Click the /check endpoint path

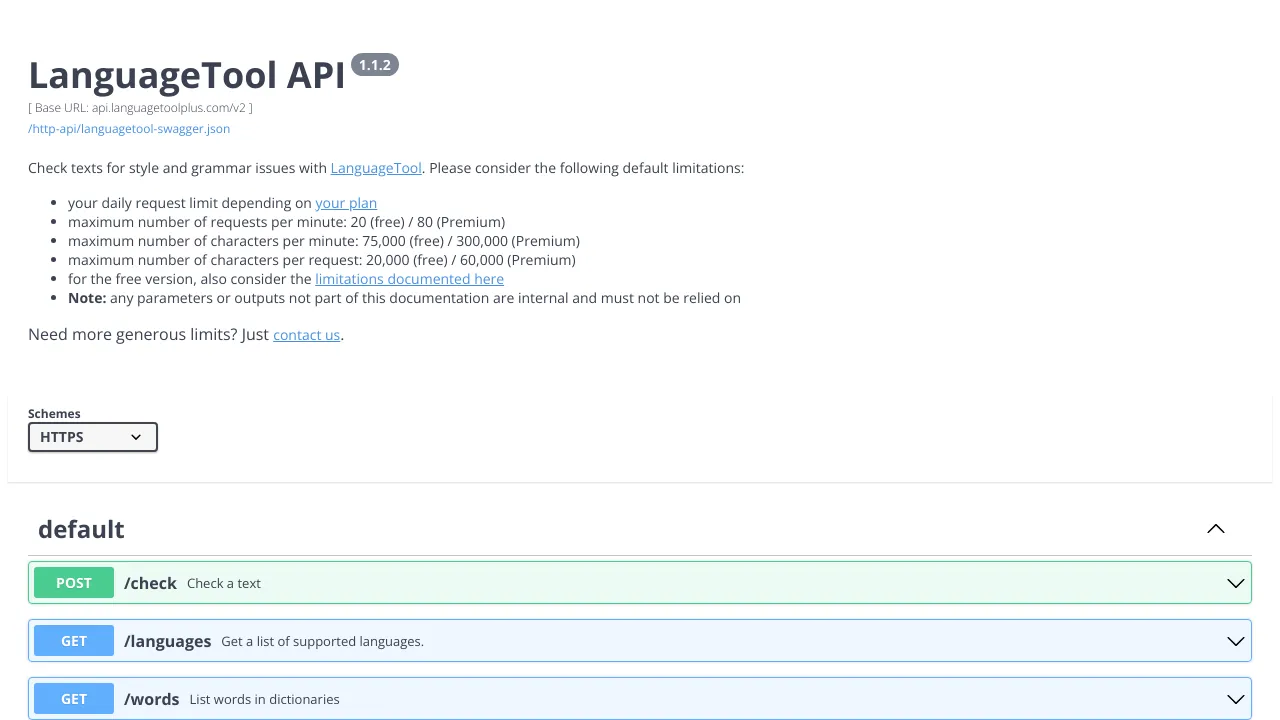150,583
